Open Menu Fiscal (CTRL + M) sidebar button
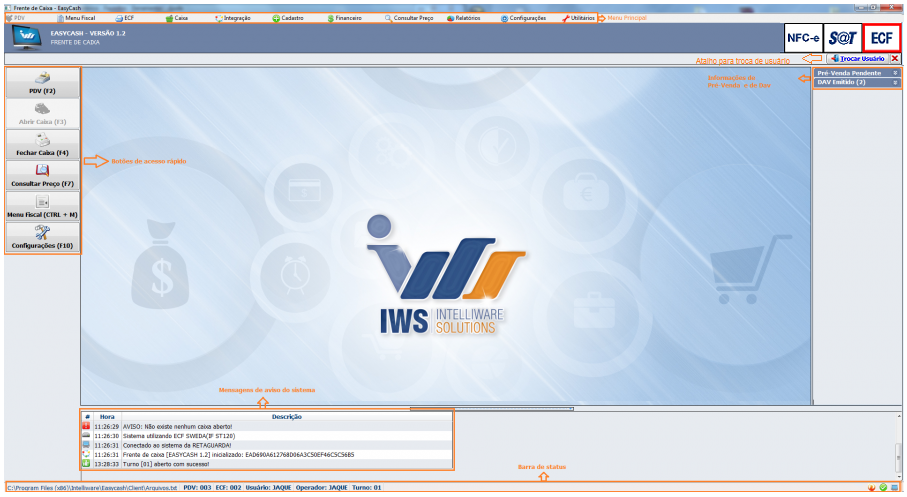 [x=41, y=207]
